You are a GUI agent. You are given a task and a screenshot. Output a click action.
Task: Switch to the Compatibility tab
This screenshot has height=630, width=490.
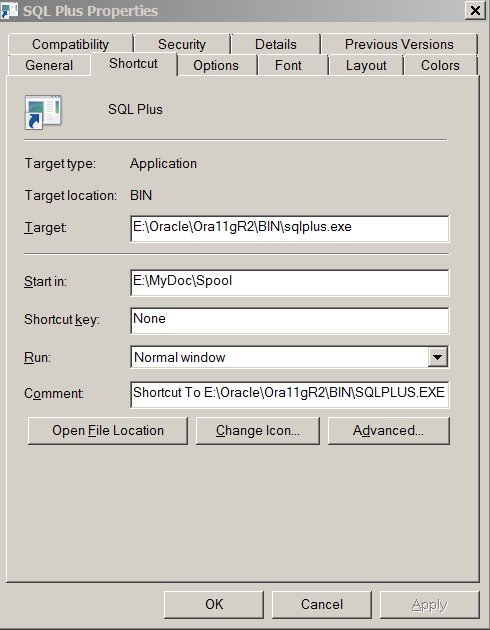point(70,44)
